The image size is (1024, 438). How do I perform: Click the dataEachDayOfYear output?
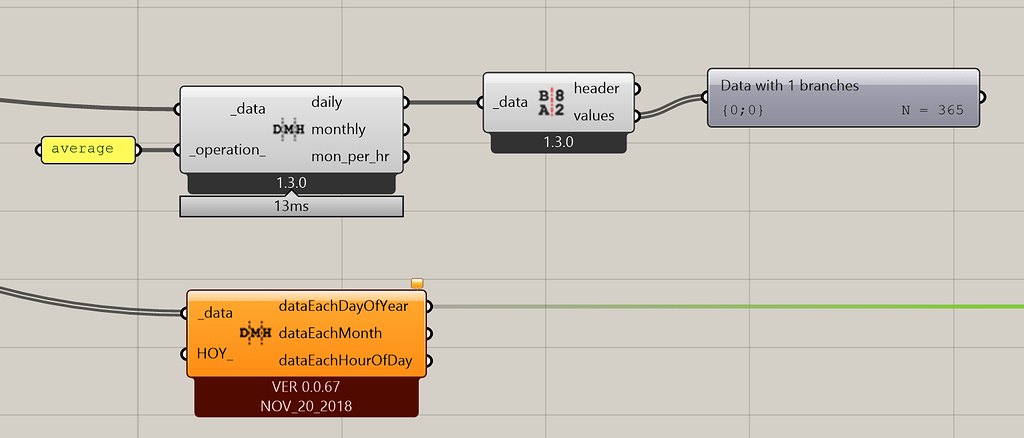point(344,306)
